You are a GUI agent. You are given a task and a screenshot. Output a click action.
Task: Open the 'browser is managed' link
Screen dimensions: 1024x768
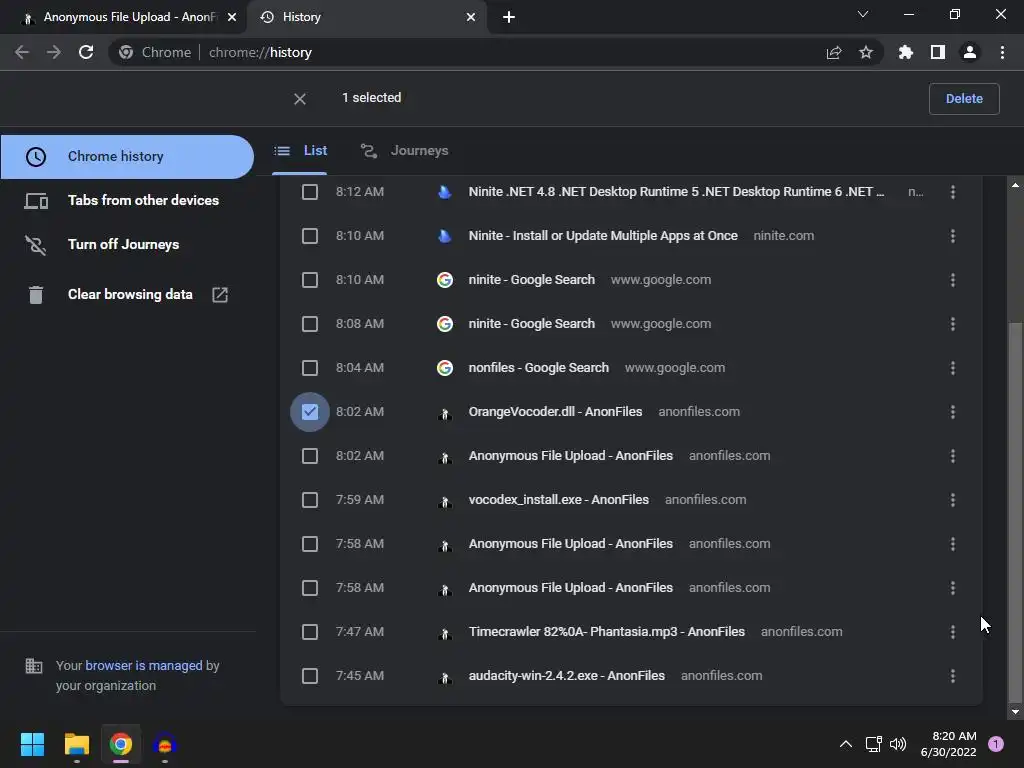tap(144, 665)
